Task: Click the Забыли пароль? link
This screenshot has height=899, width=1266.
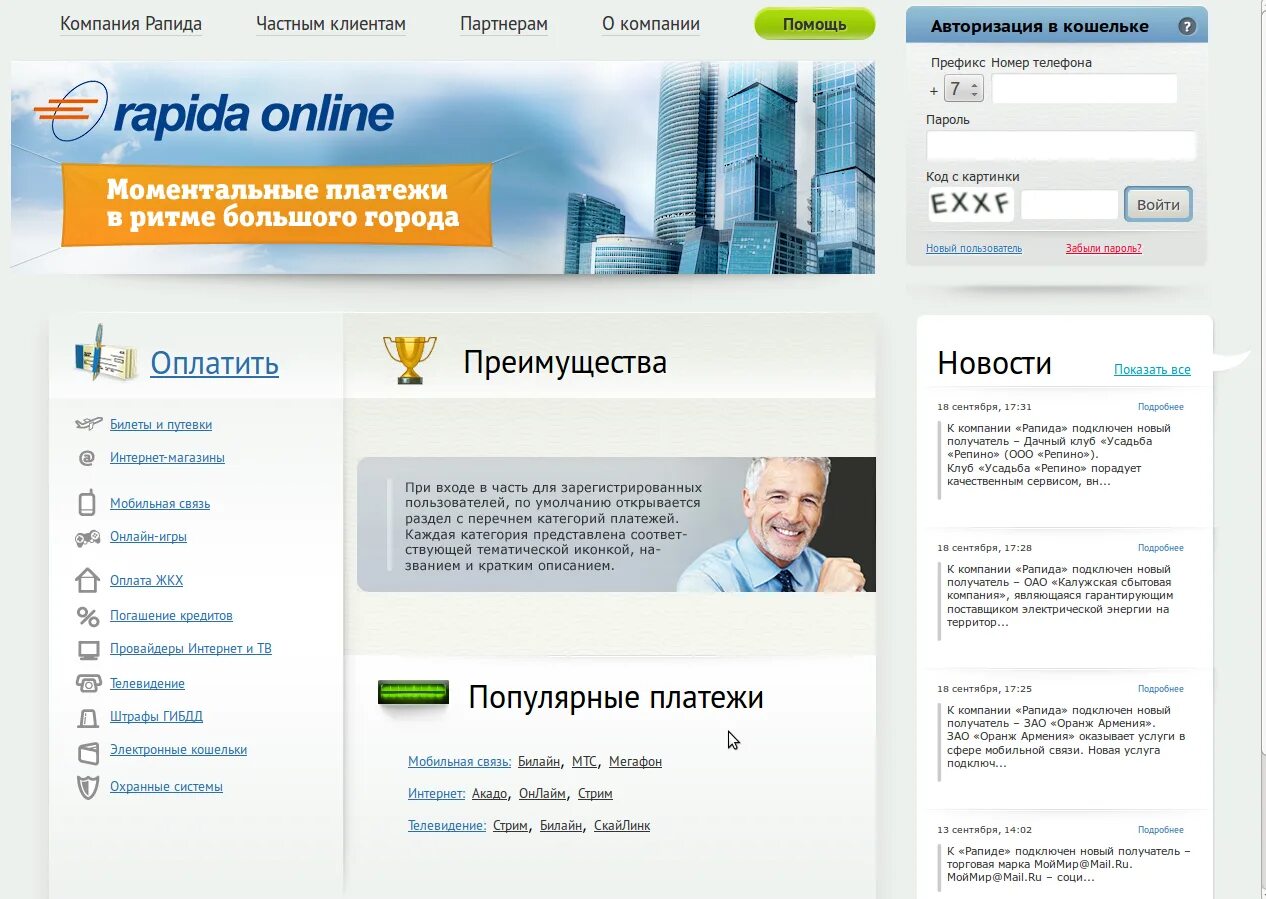Action: pyautogui.click(x=1103, y=248)
